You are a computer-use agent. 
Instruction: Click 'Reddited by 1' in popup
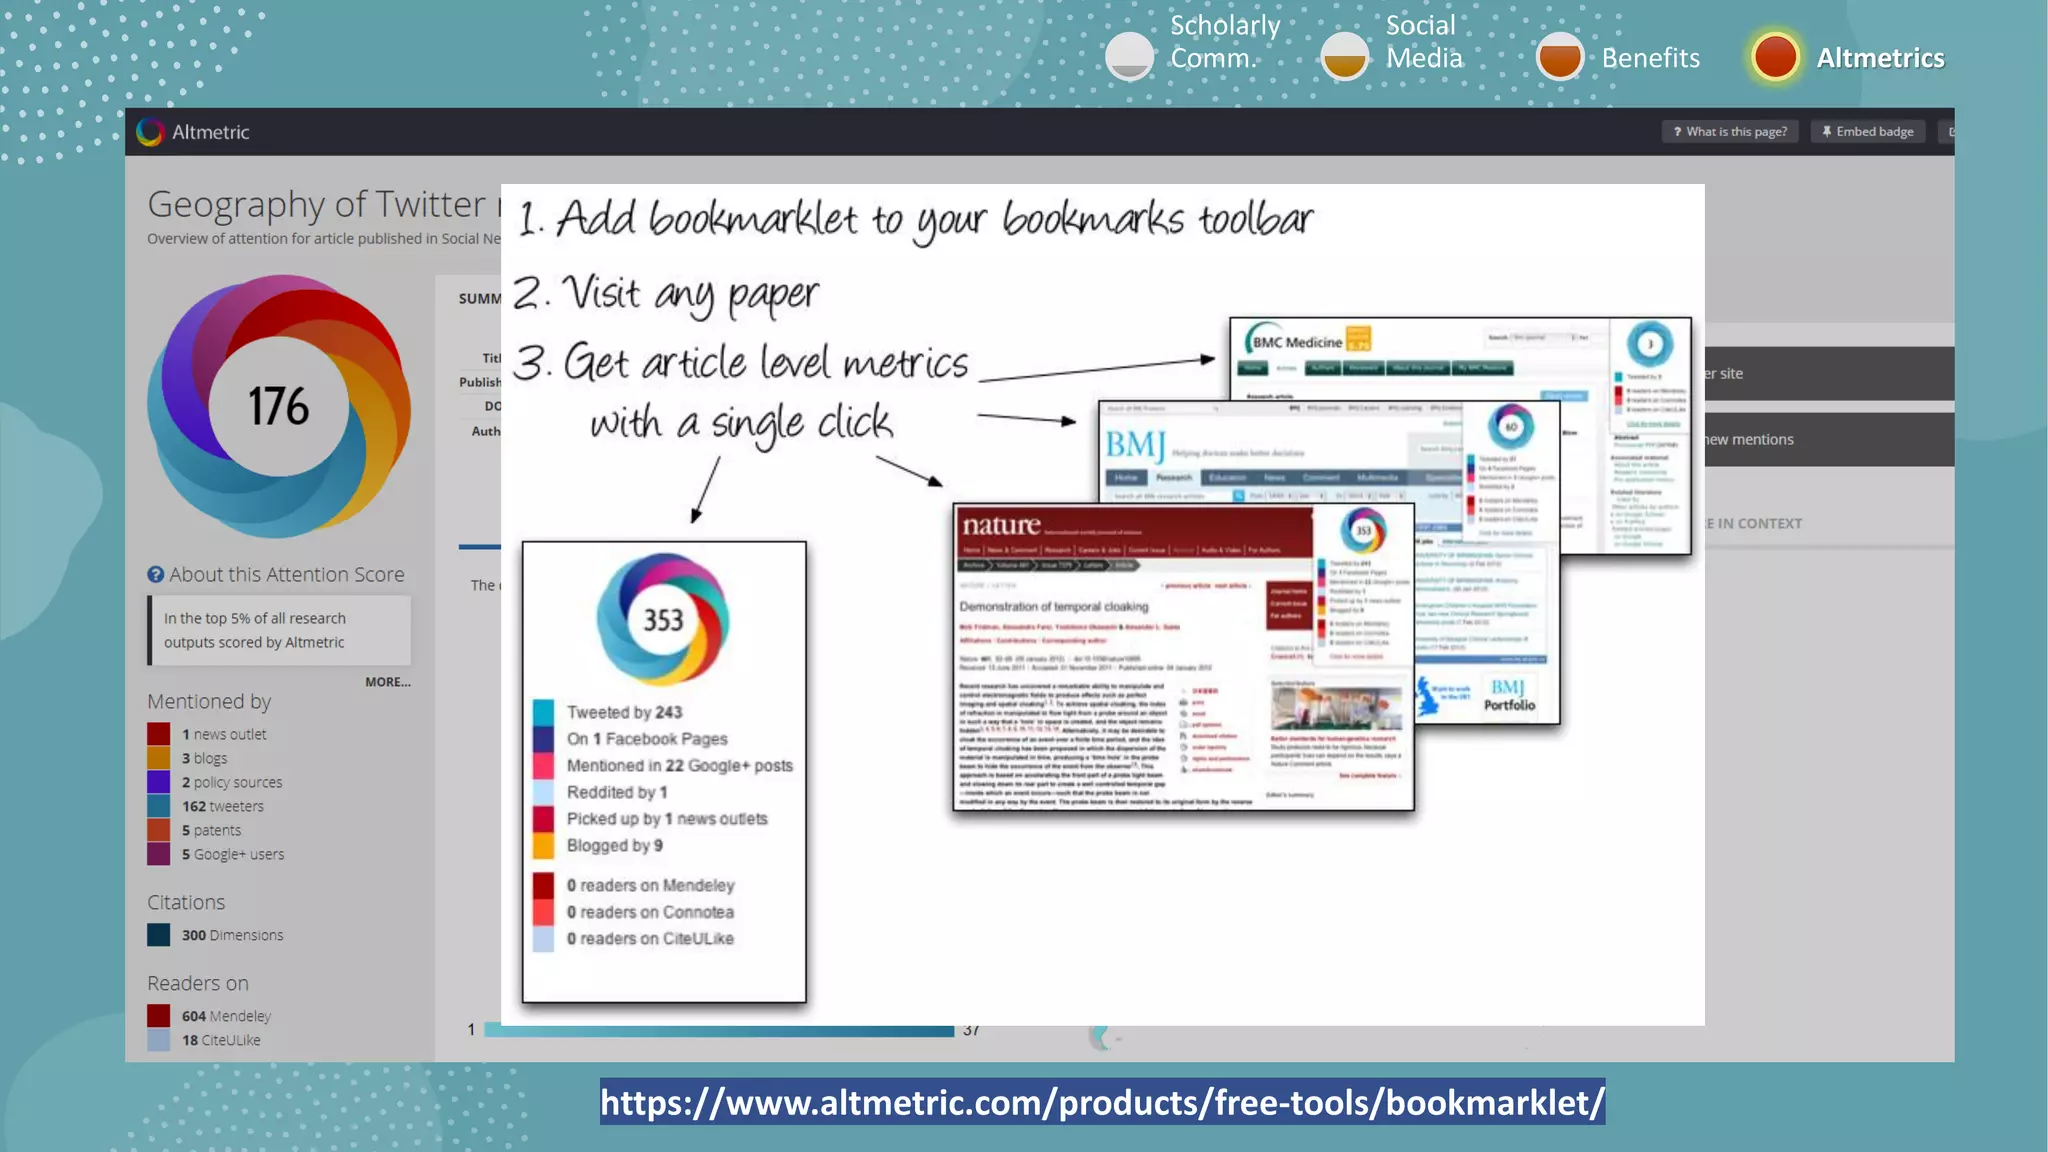point(617,792)
